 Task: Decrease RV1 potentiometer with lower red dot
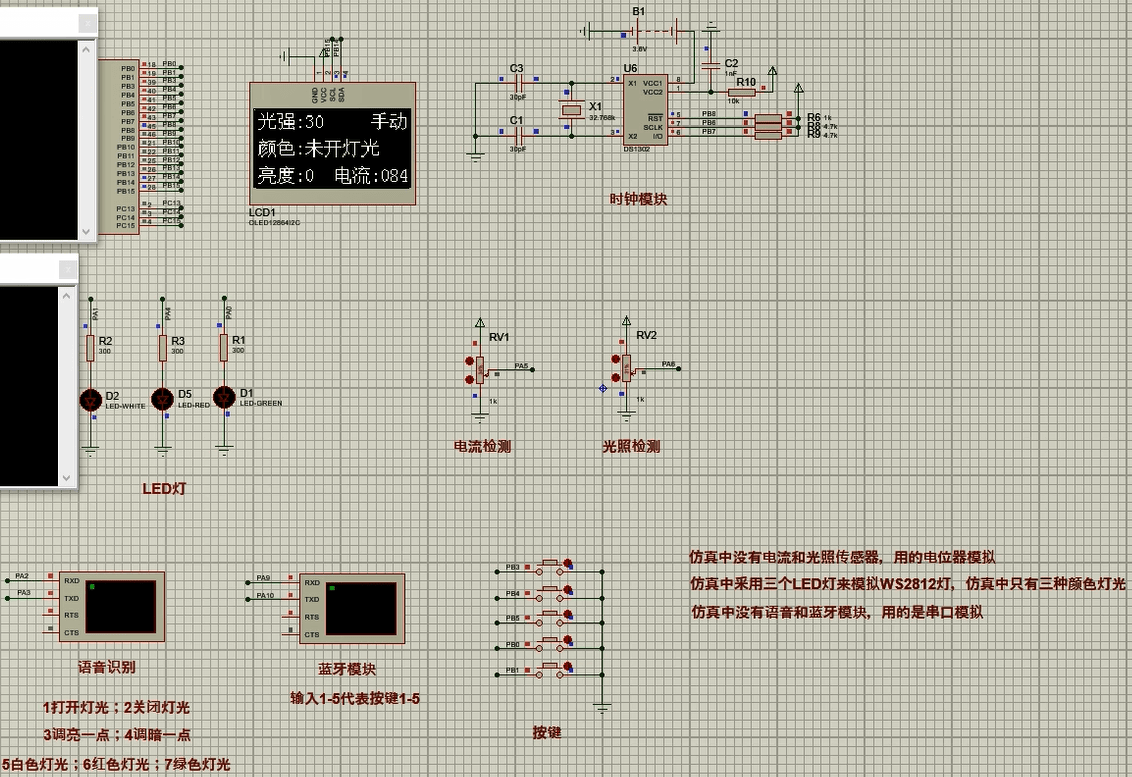tap(468, 379)
